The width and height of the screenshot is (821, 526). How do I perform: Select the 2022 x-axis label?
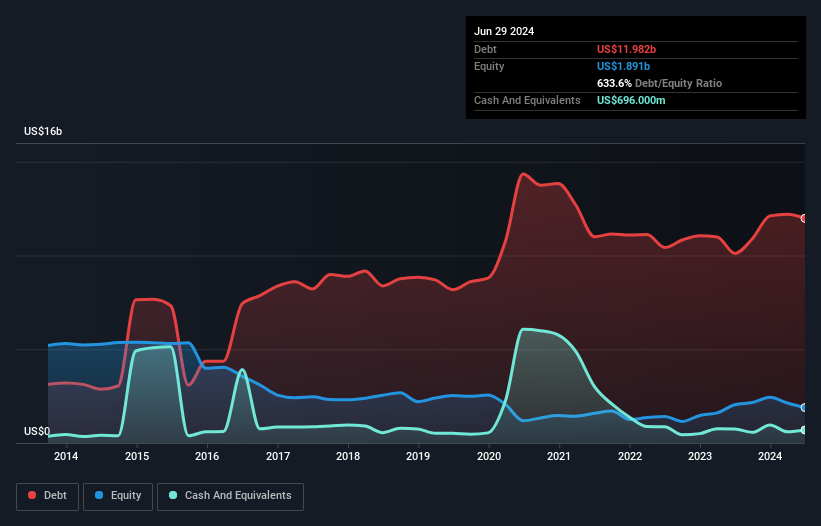629,456
